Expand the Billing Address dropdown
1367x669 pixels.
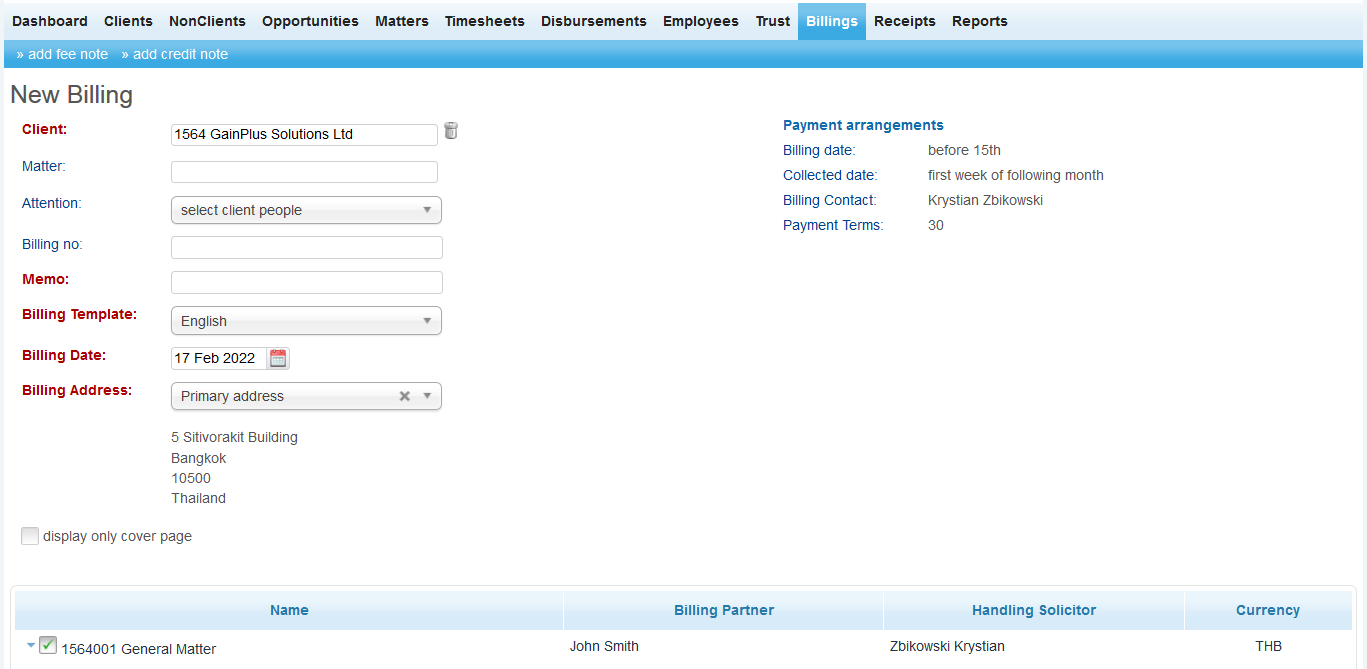[x=427, y=396]
